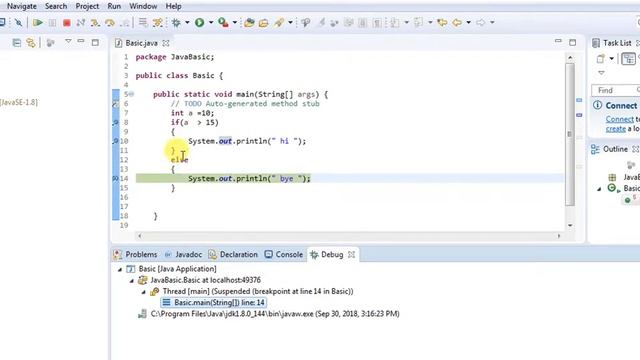This screenshot has width=640, height=360.
Task: Click the New Task icon in Task List
Action: (600, 58)
